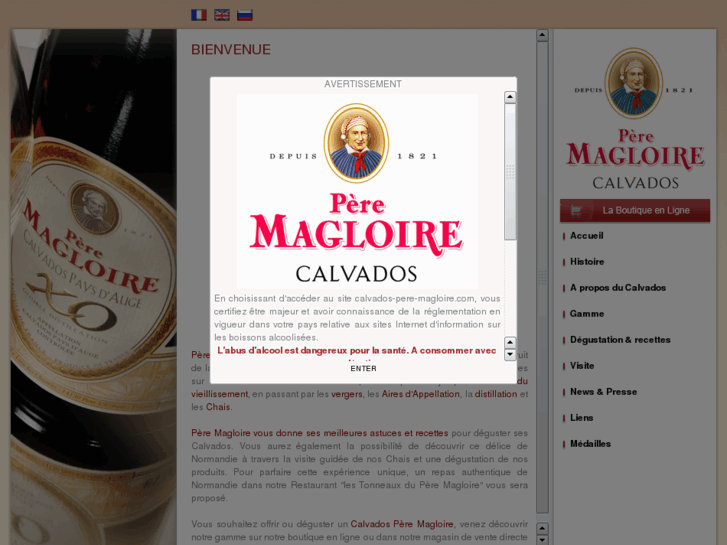
Task: Switch site language to Russian flag
Action: (x=245, y=15)
